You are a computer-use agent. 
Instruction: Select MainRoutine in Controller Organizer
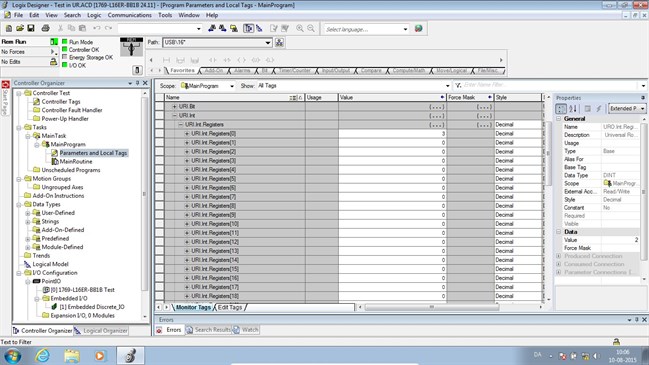pos(76,161)
